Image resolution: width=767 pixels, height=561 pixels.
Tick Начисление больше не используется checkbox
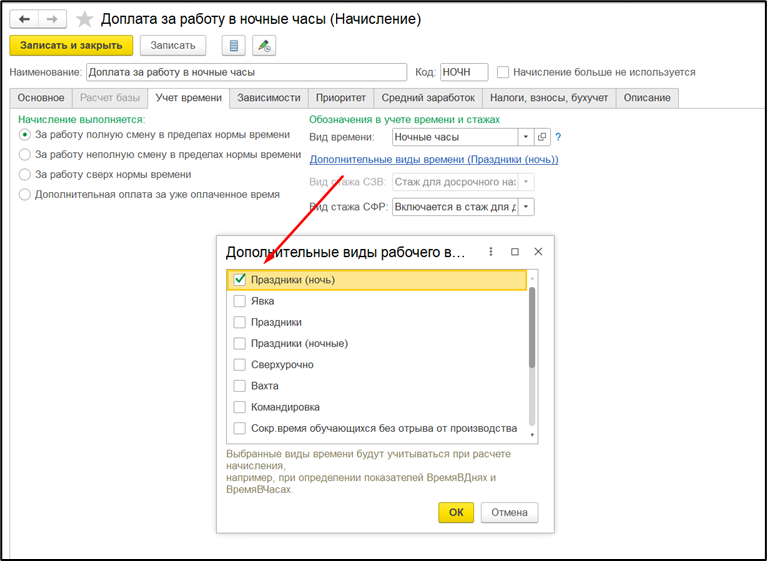pos(504,72)
